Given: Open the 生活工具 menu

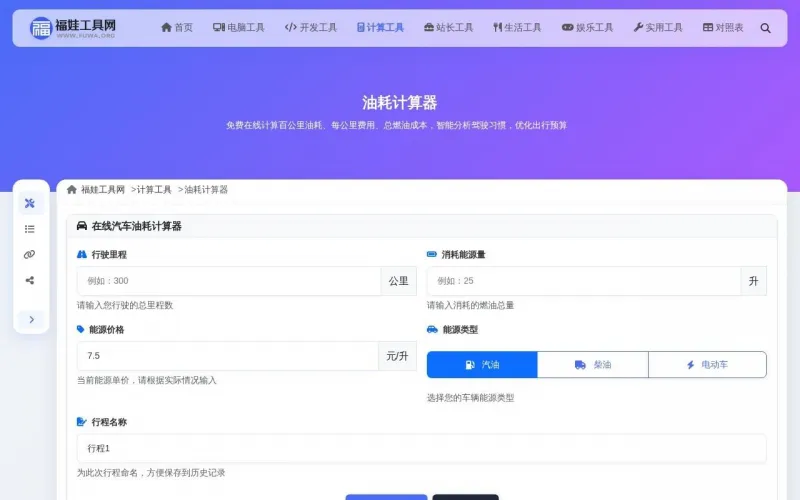Looking at the screenshot, I should point(517,28).
